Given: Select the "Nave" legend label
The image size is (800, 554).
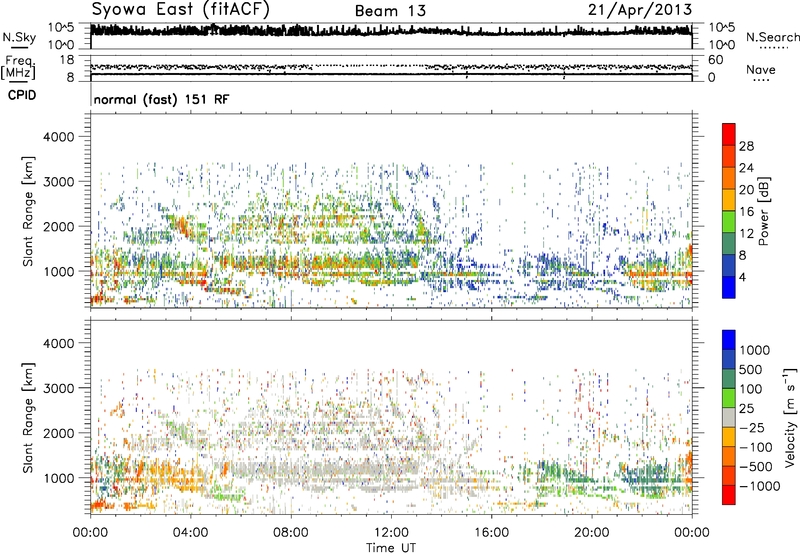Looking at the screenshot, I should pyautogui.click(x=761, y=70).
